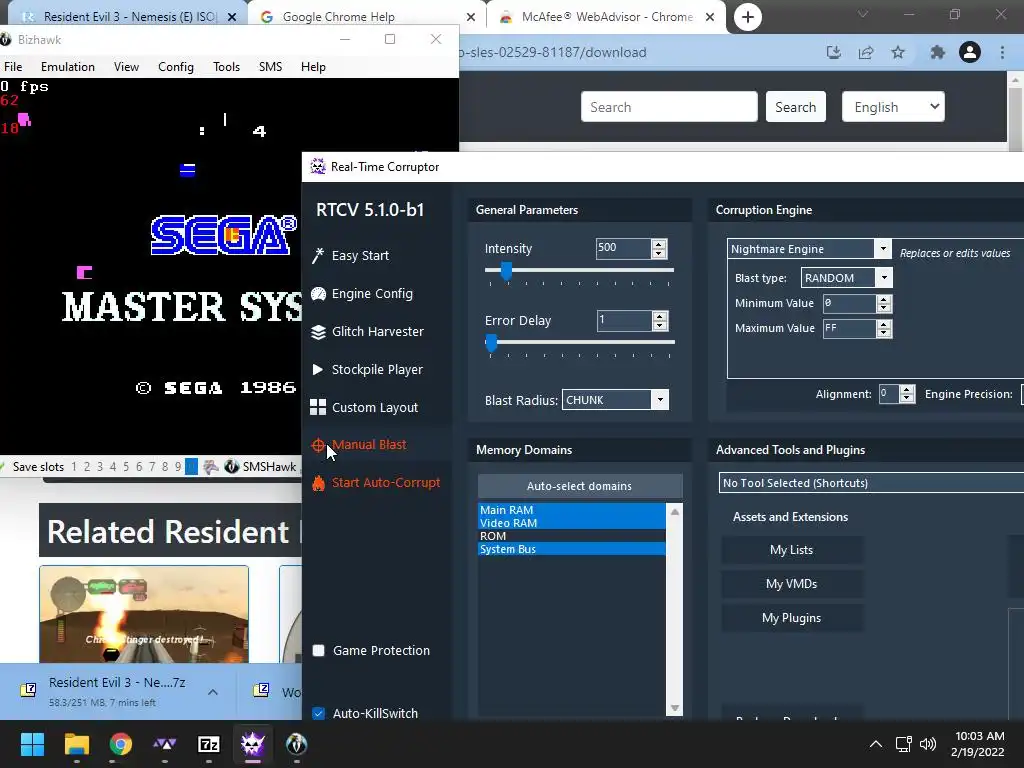Open Blast type RANDOM dropdown
The image size is (1024, 768).
click(884, 278)
